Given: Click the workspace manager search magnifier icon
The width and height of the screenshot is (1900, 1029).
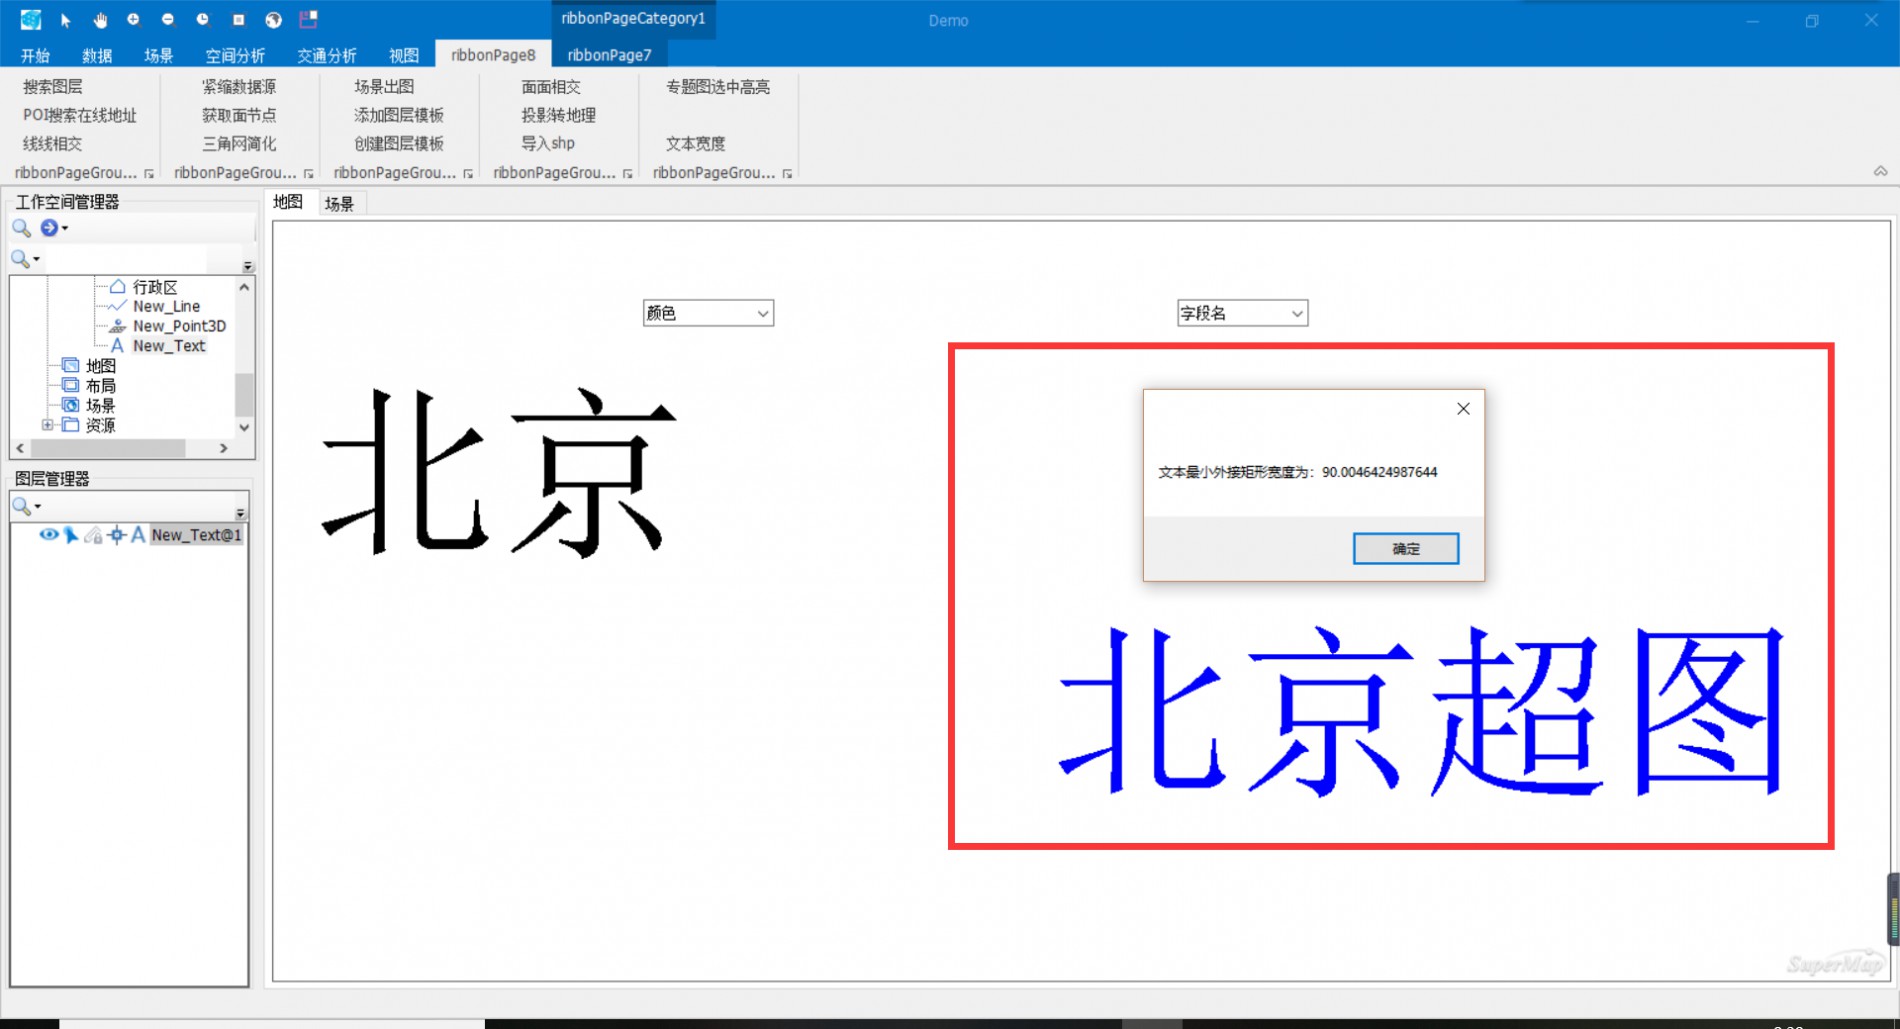Looking at the screenshot, I should [x=21, y=228].
